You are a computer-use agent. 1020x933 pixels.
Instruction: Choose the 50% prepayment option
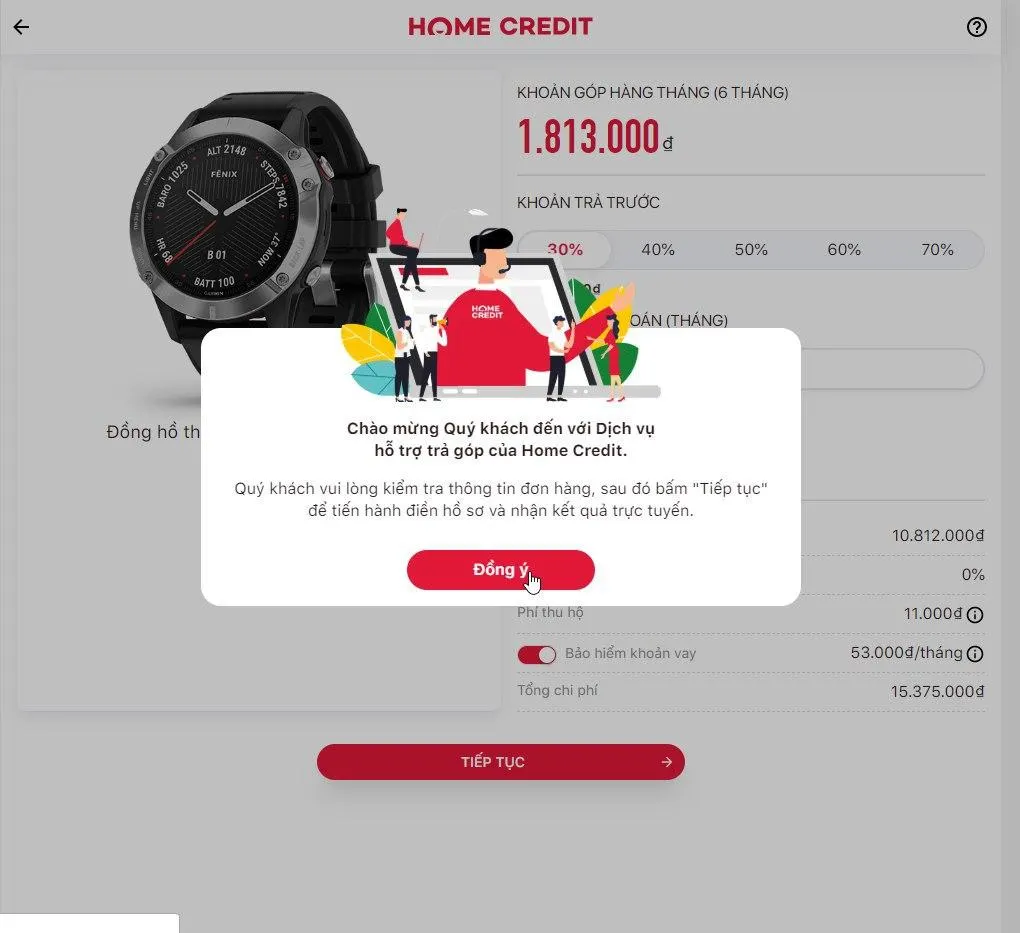[x=751, y=249]
